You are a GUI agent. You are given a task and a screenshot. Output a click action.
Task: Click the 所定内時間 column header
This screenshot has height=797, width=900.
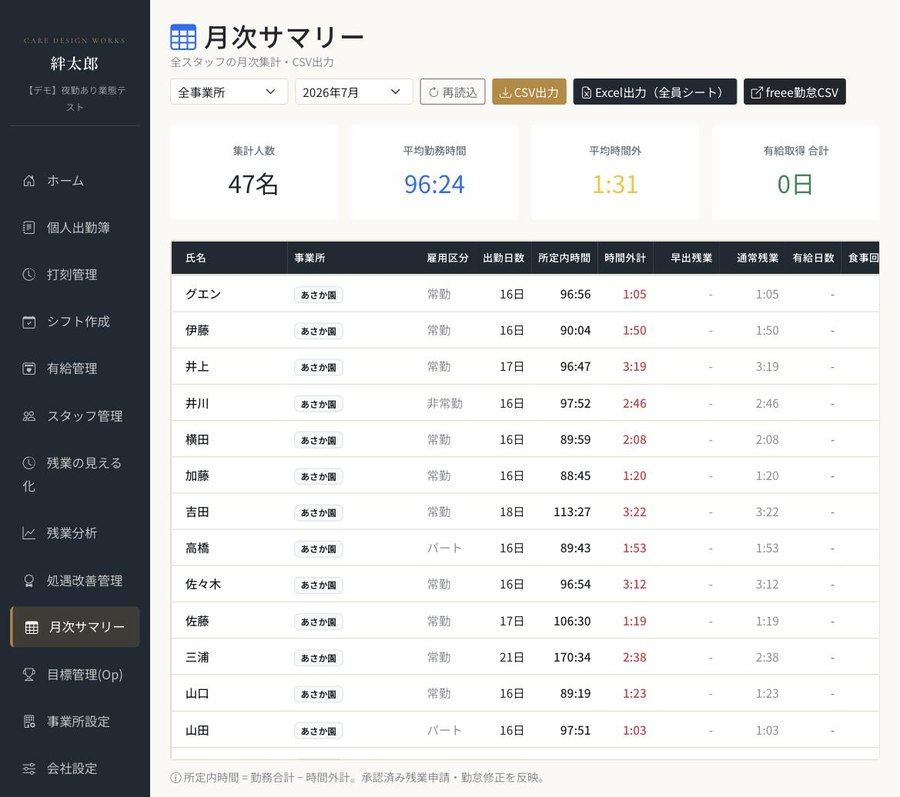pyautogui.click(x=564, y=258)
